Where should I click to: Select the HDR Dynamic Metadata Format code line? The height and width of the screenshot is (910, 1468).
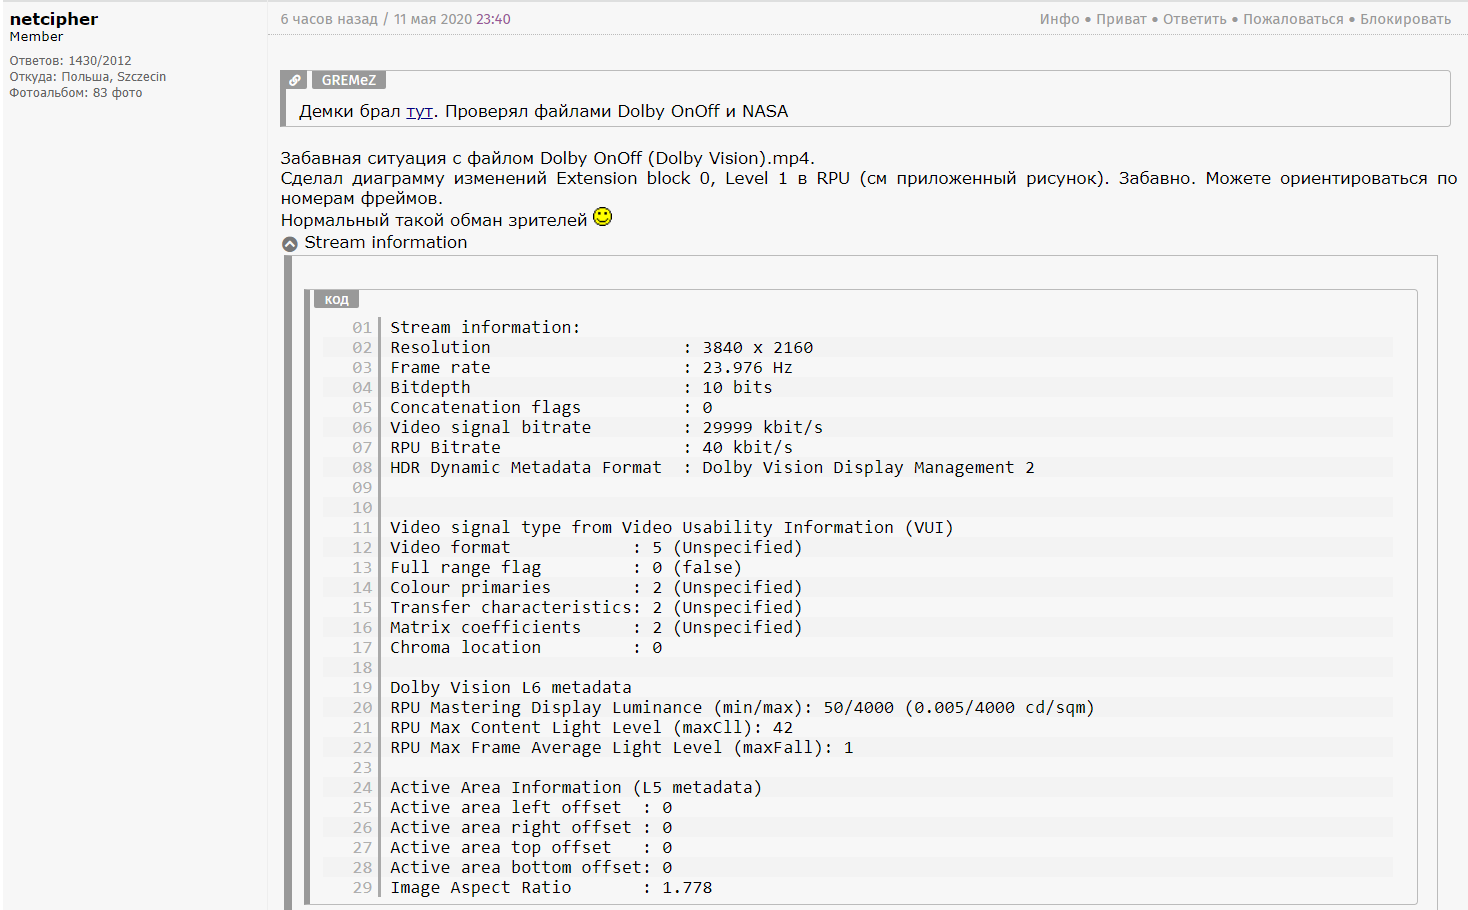click(x=711, y=467)
